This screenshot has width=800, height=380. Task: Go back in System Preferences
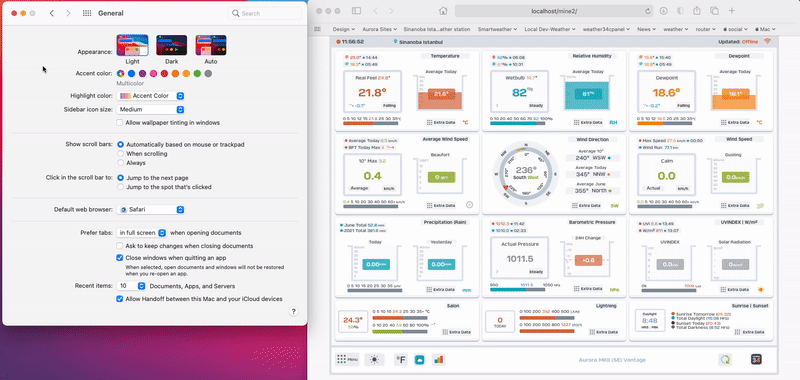[x=52, y=13]
